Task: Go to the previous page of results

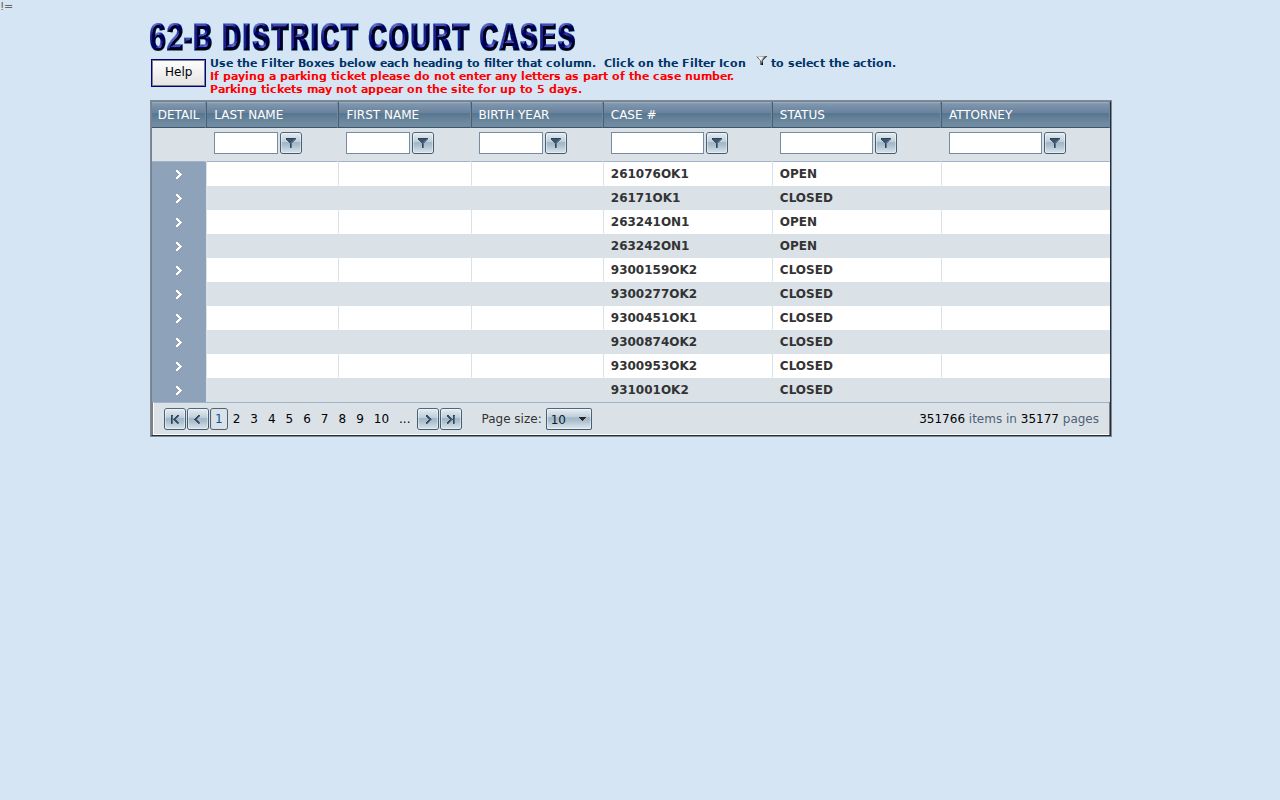Action: tap(198, 419)
